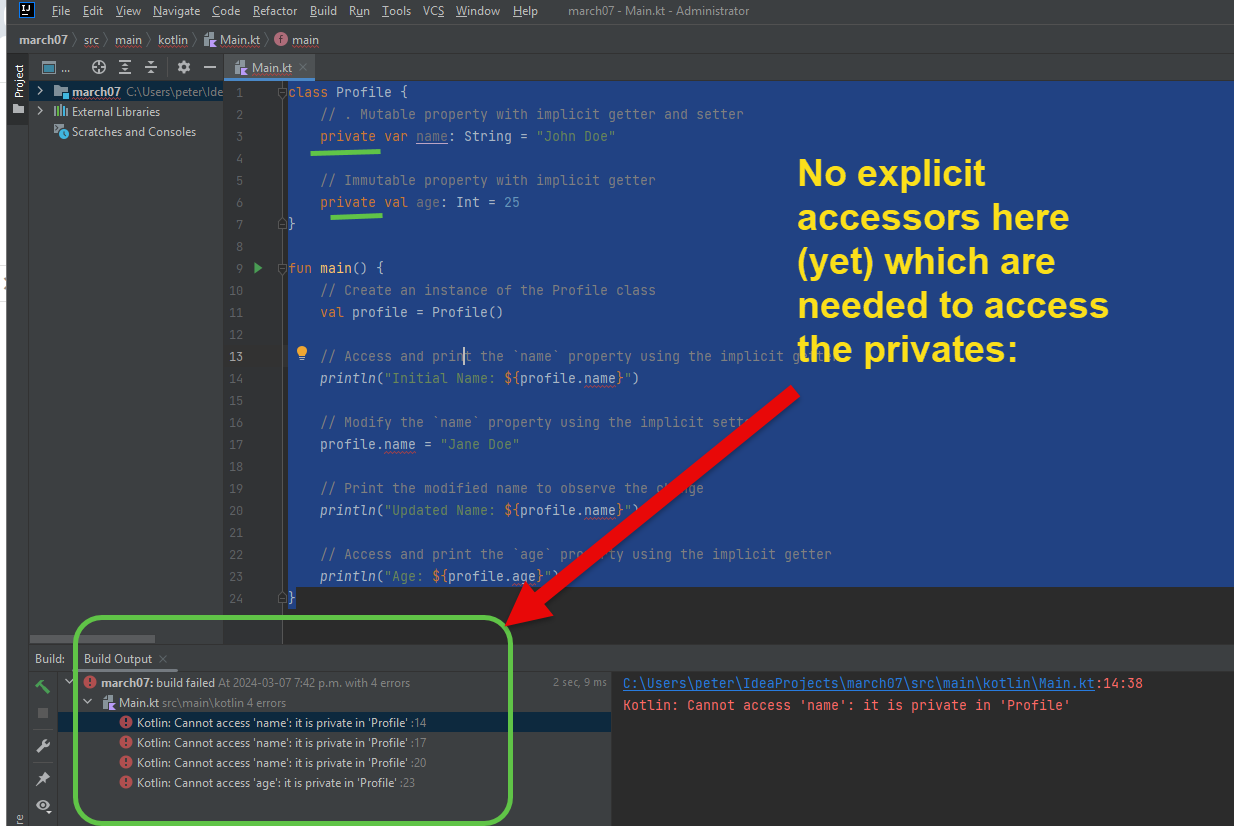Open the VCS menu

click(x=434, y=11)
